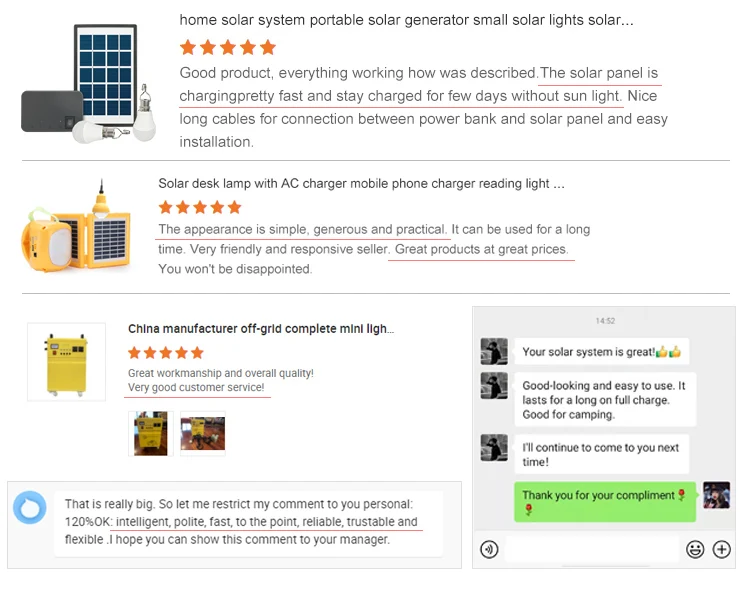Click star rating under home solar system title
This screenshot has width=750, height=600.
[227, 47]
